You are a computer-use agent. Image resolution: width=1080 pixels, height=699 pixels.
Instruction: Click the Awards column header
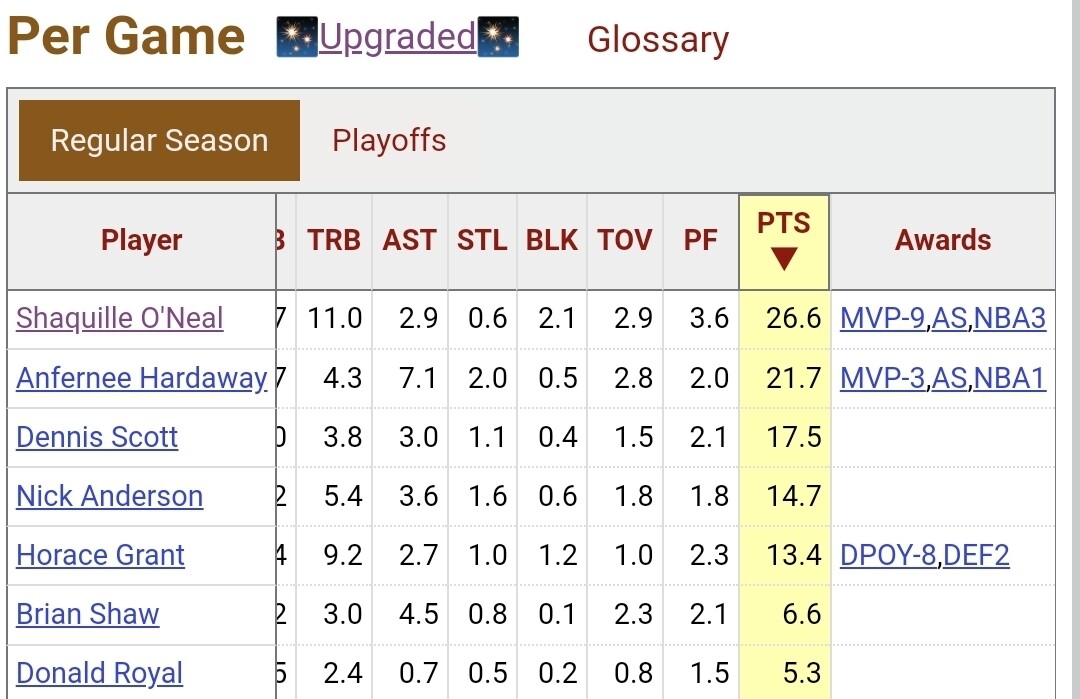pyautogui.click(x=943, y=241)
